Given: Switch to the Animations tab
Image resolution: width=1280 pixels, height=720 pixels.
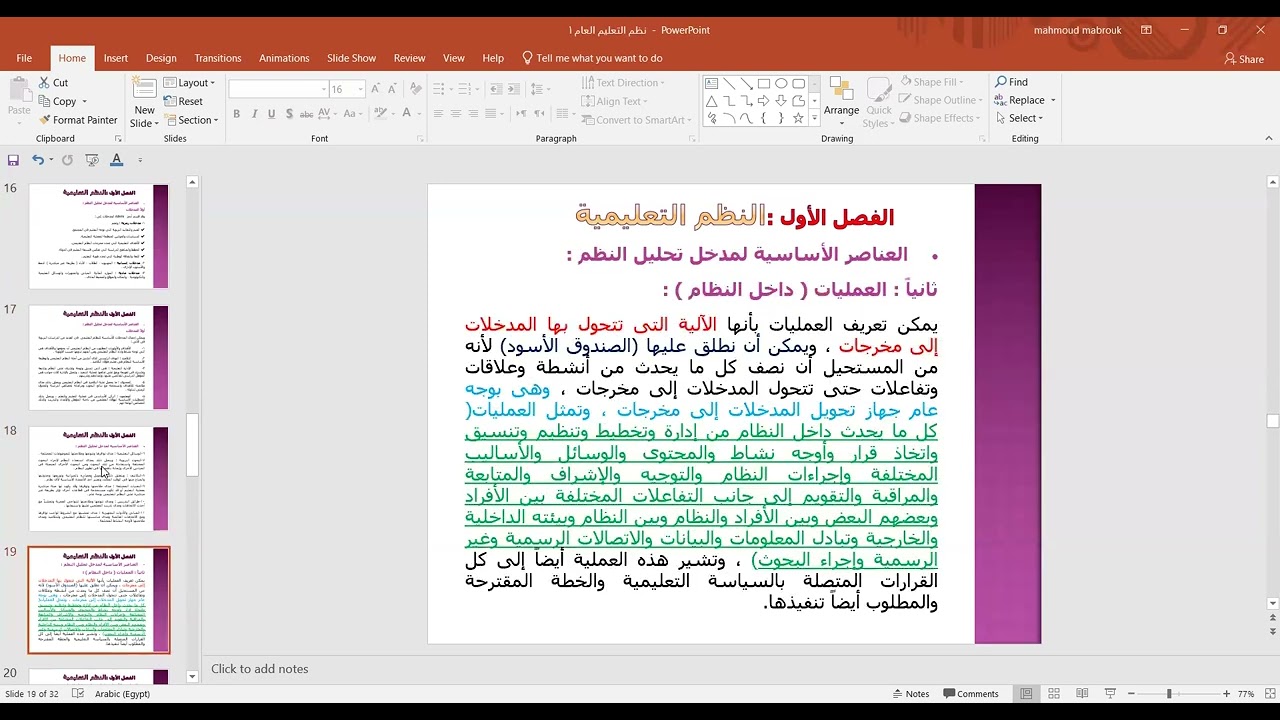Looking at the screenshot, I should (284, 58).
